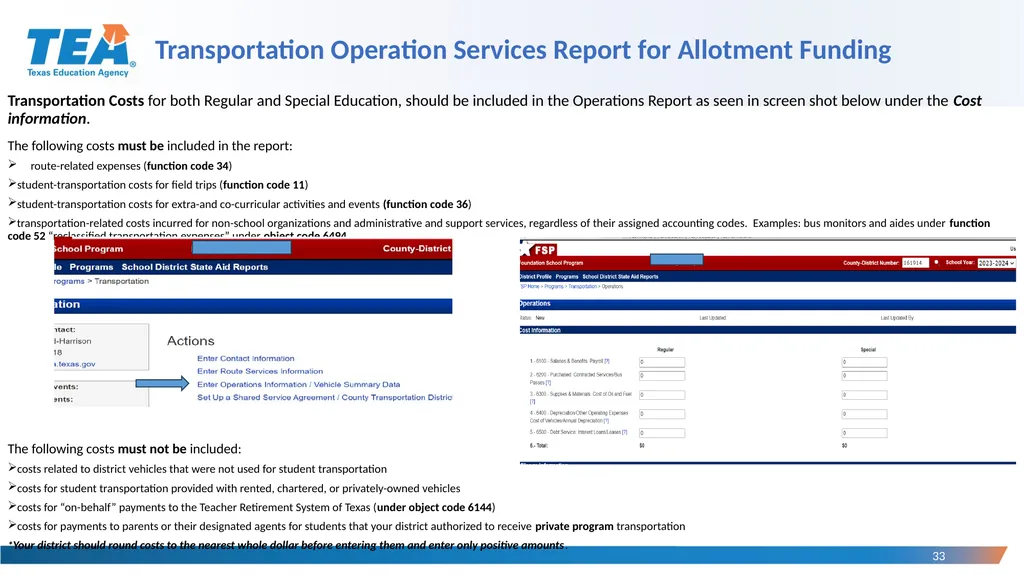
Task: Click the Programs breadcrumb in left screenshot
Action: 69,281
